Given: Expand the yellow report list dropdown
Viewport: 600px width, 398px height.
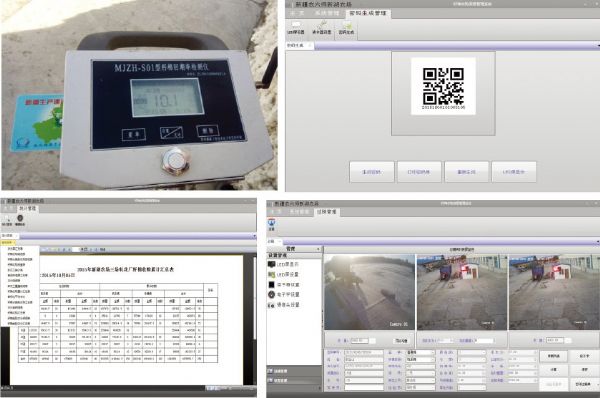Looking at the screenshot, I should click(x=8, y=243).
